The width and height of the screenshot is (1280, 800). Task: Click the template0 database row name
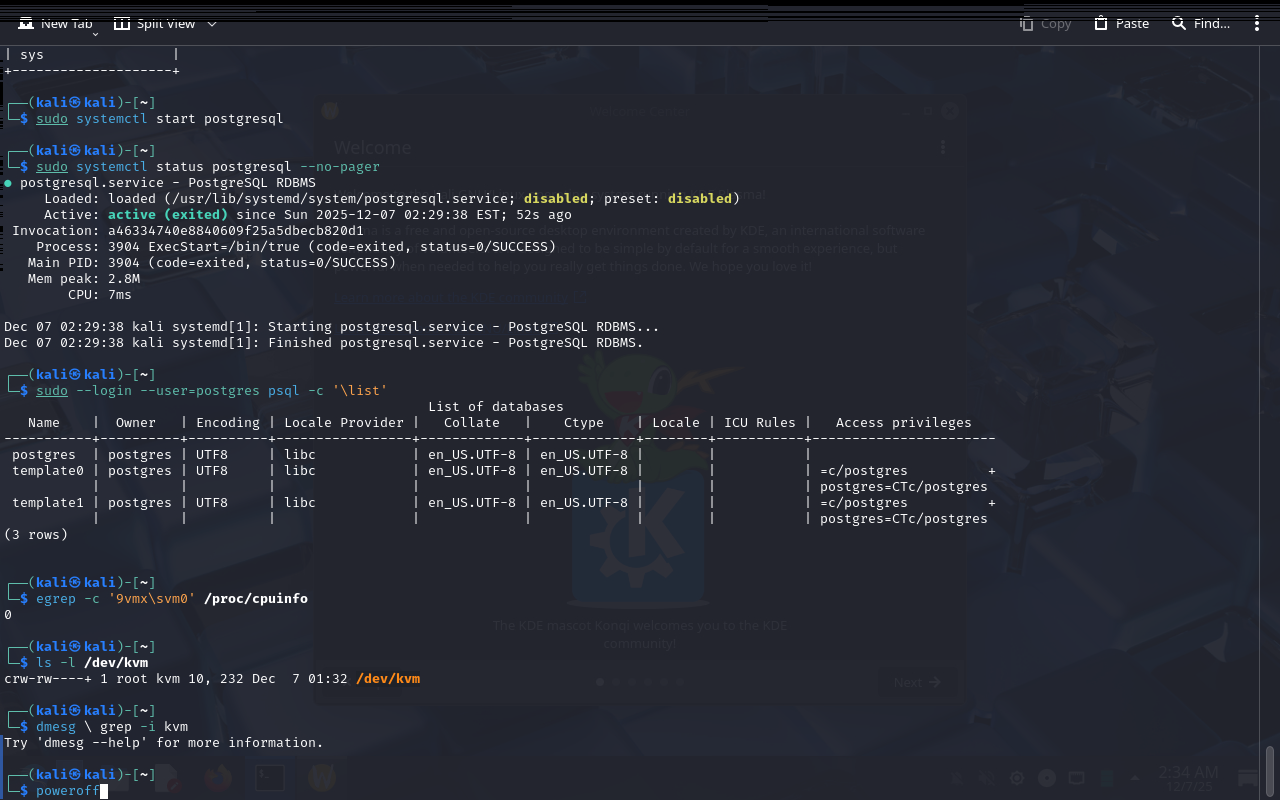48,471
